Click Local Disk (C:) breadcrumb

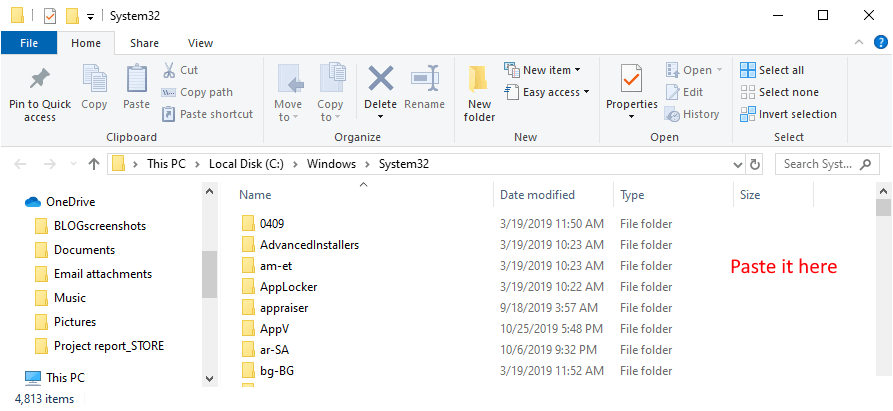click(x=246, y=165)
